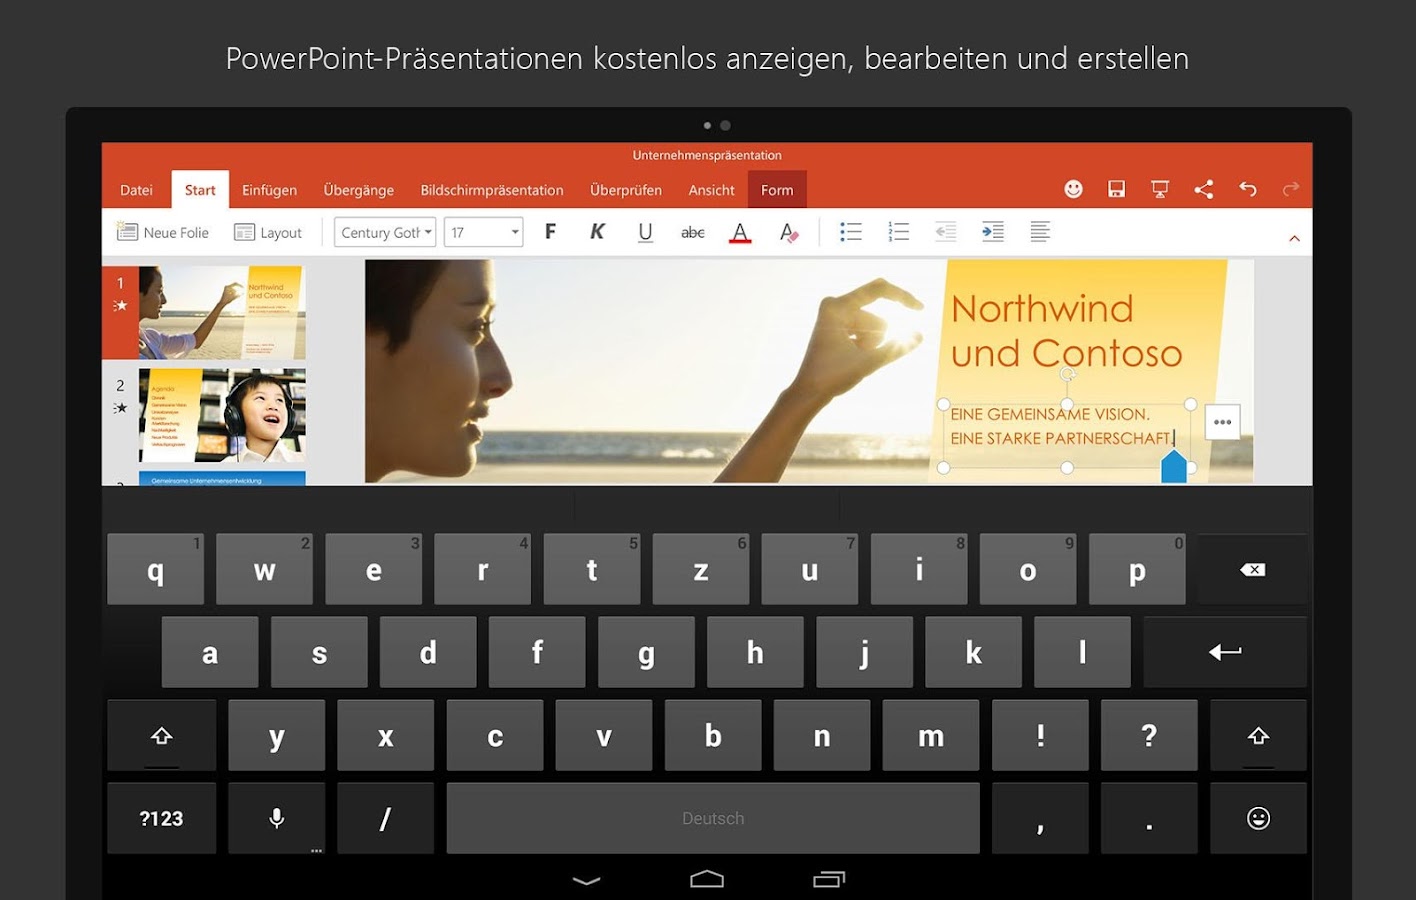1416x900 pixels.
Task: Switch to the Einfügen tab
Action: pyautogui.click(x=269, y=189)
